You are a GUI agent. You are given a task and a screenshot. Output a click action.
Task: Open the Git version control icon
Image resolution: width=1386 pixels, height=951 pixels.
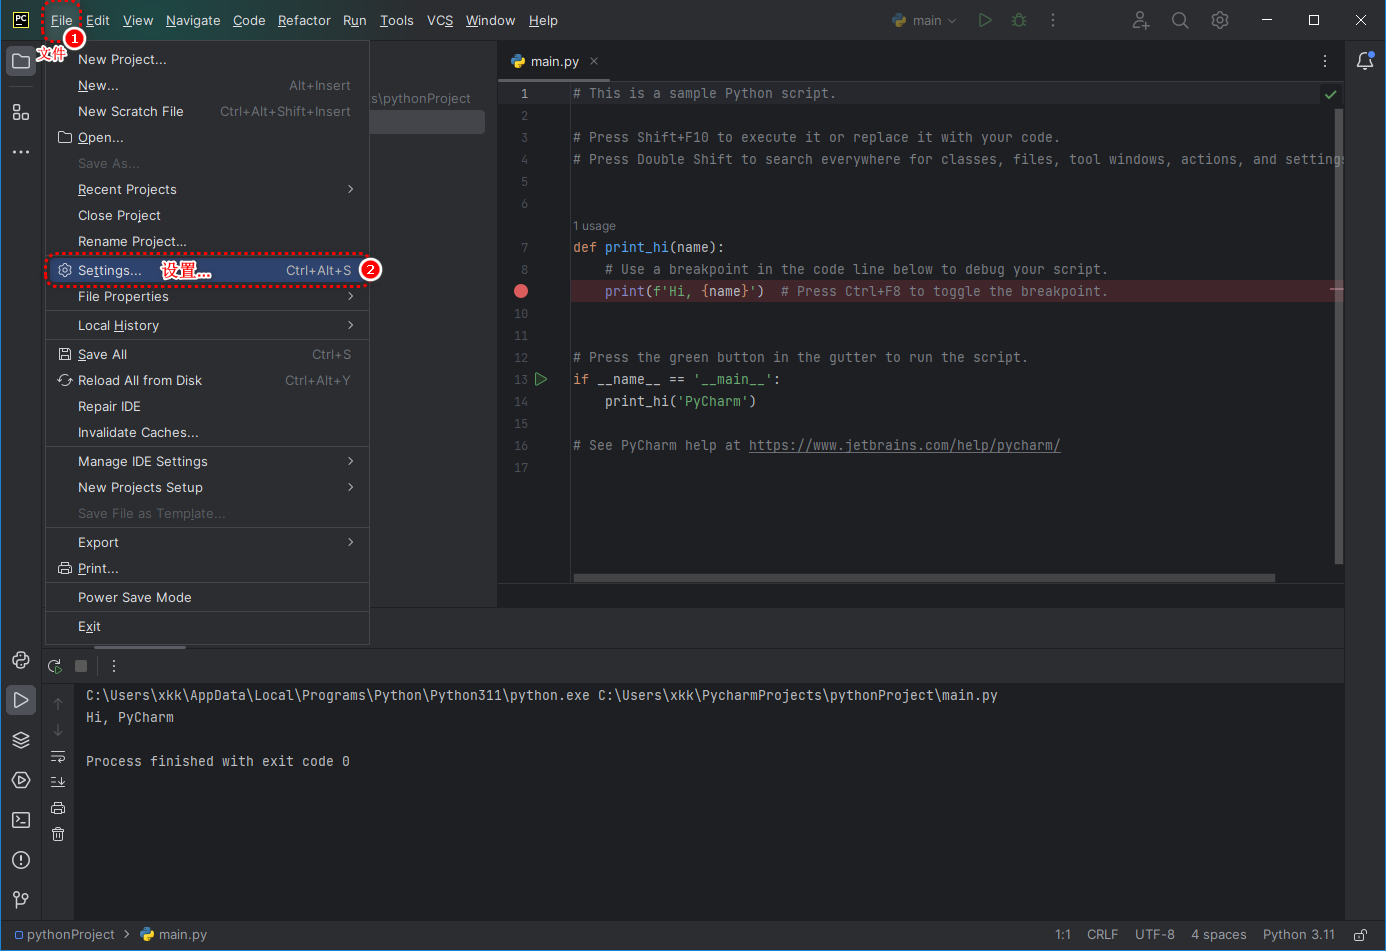point(21,900)
